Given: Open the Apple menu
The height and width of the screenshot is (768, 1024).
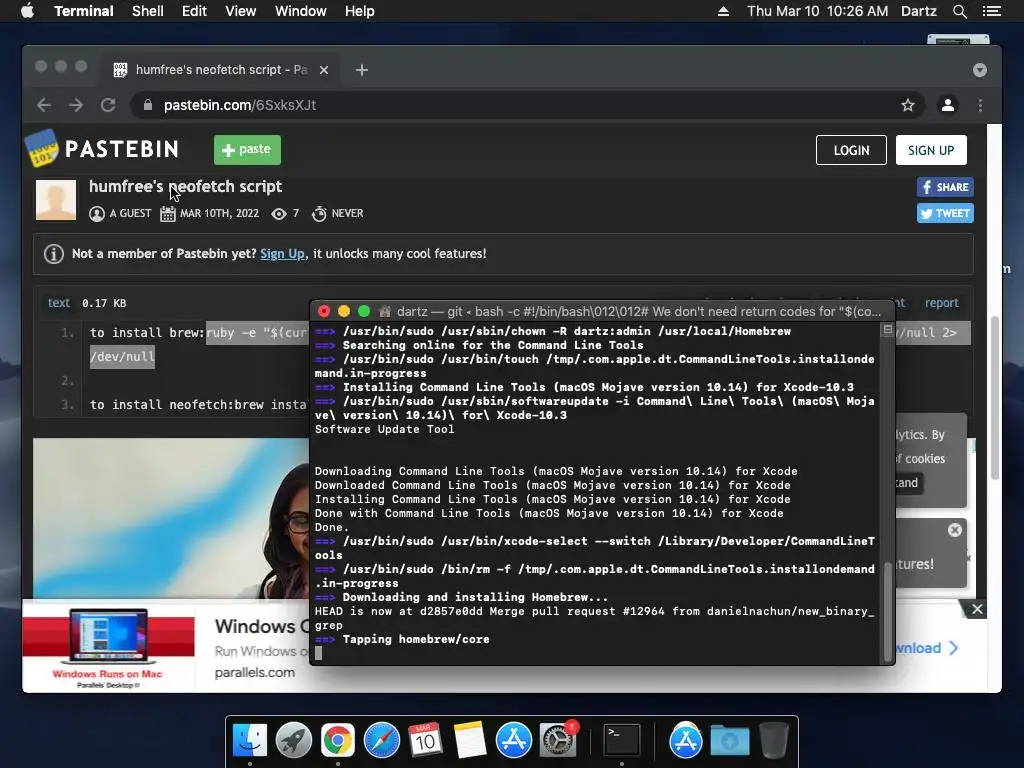Looking at the screenshot, I should (27, 11).
